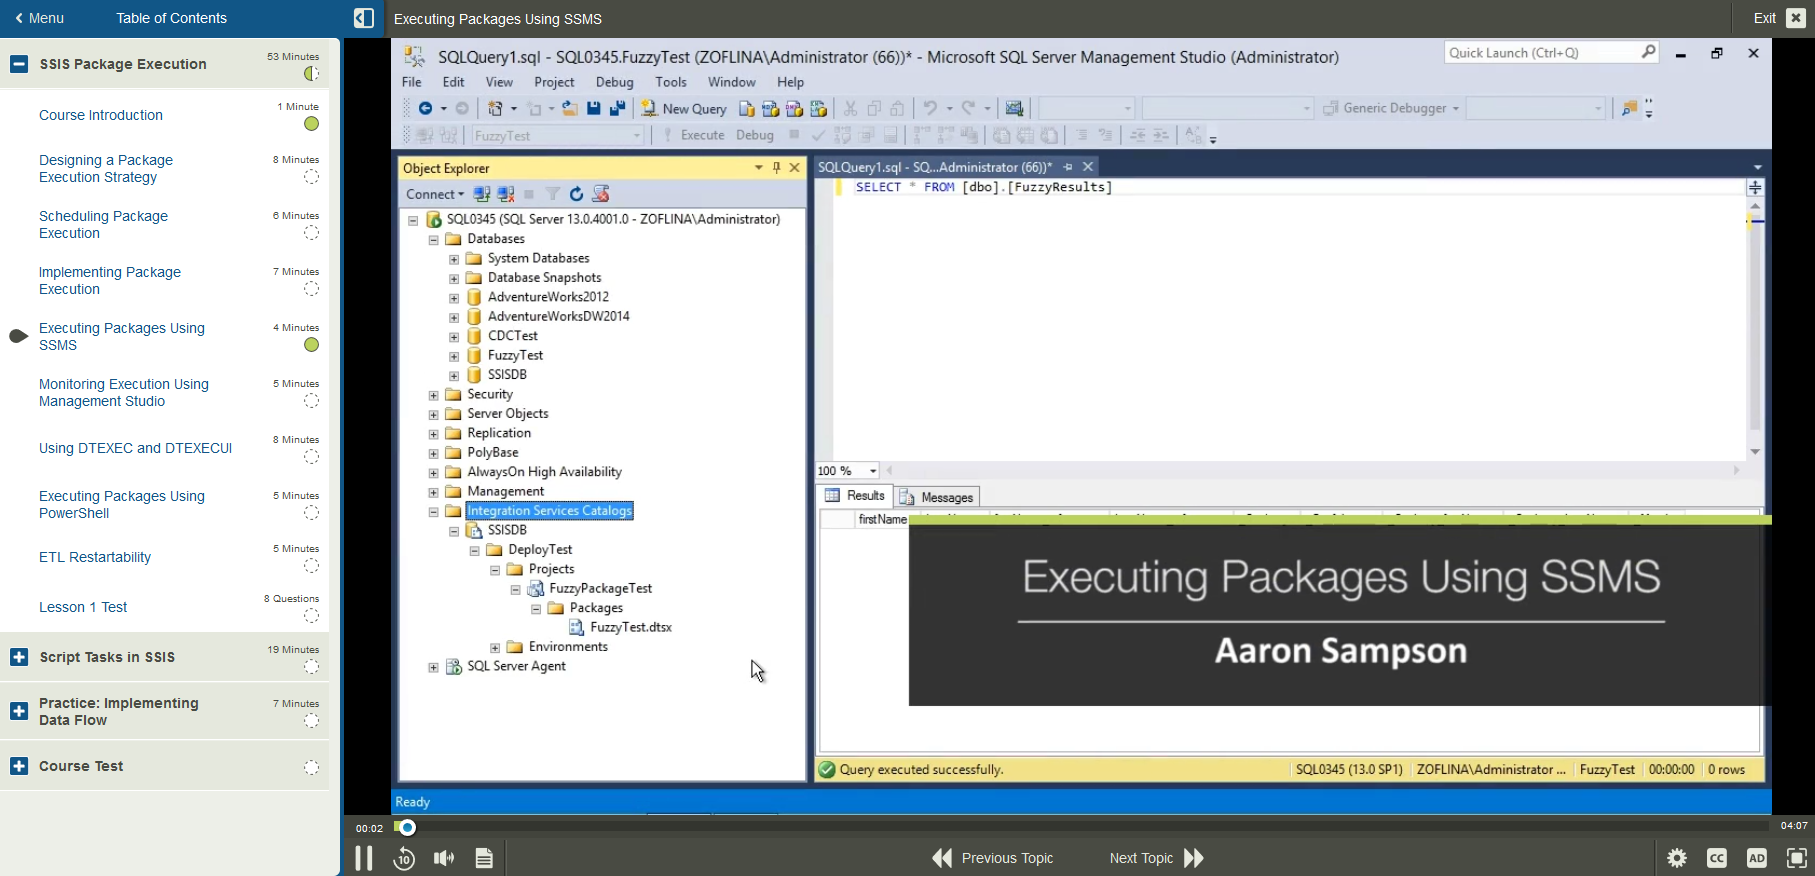The width and height of the screenshot is (1815, 876).
Task: Expand Script Tasks in SSIS section
Action: 19,657
